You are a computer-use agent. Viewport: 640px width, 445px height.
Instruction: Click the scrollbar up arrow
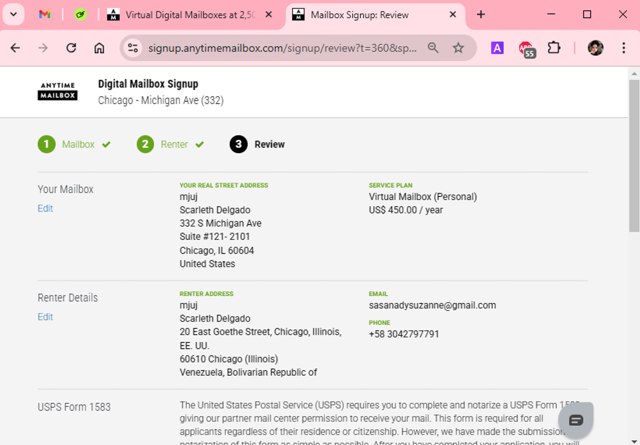pyautogui.click(x=634, y=74)
